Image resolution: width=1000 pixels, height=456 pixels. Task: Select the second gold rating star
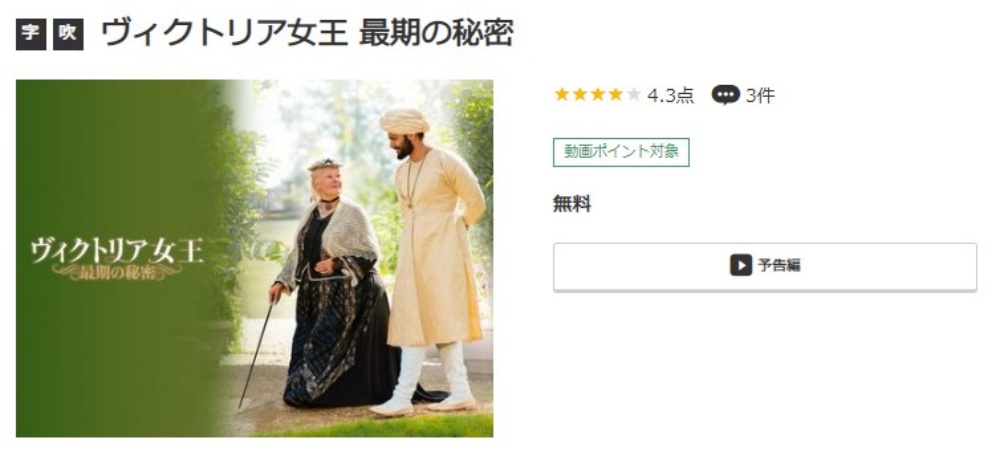(x=580, y=95)
